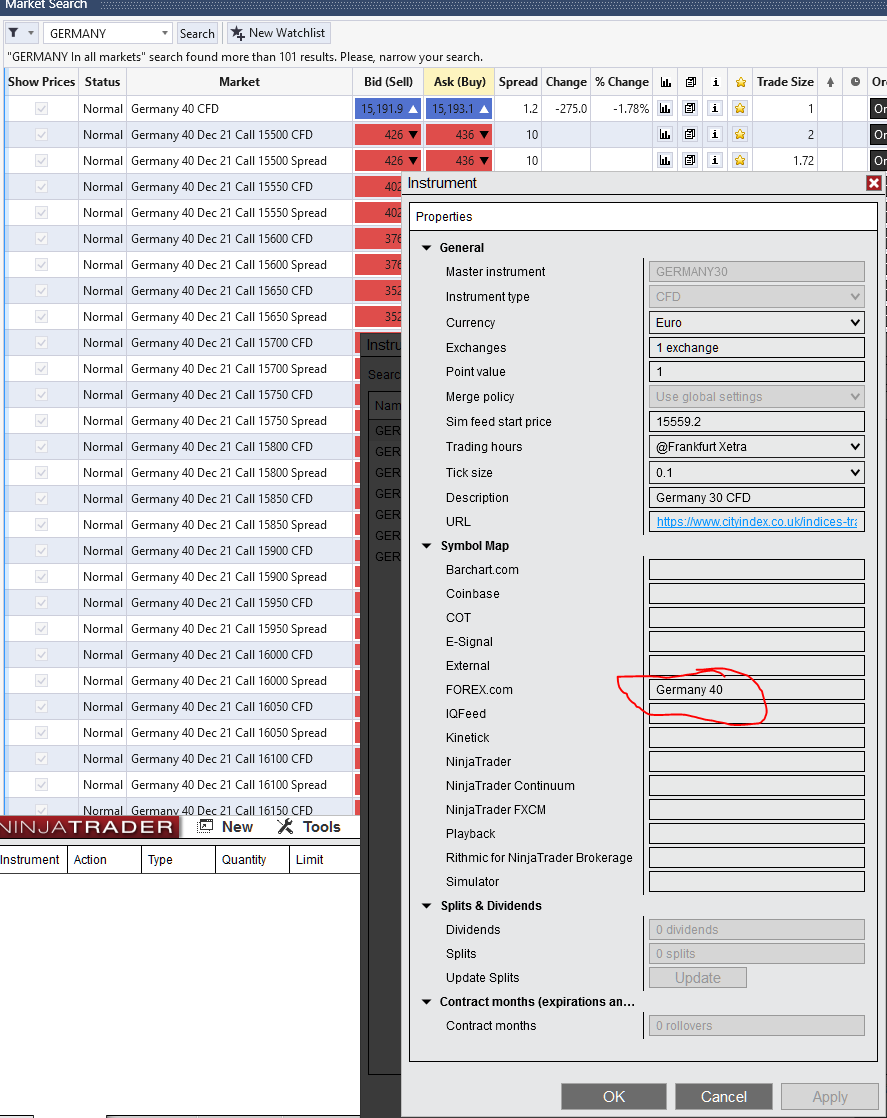
Task: Click the clock column header icon
Action: coord(855,82)
